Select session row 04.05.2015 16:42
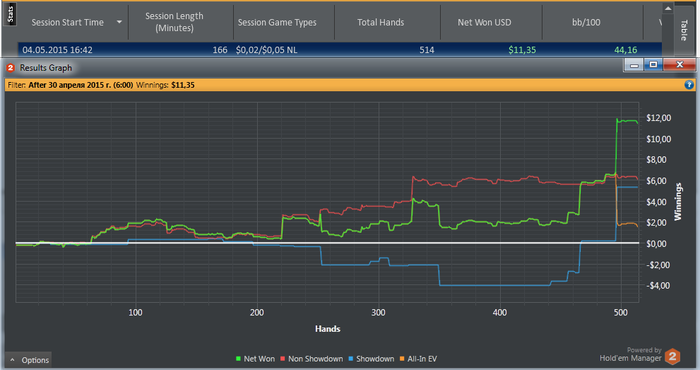 click(340, 50)
